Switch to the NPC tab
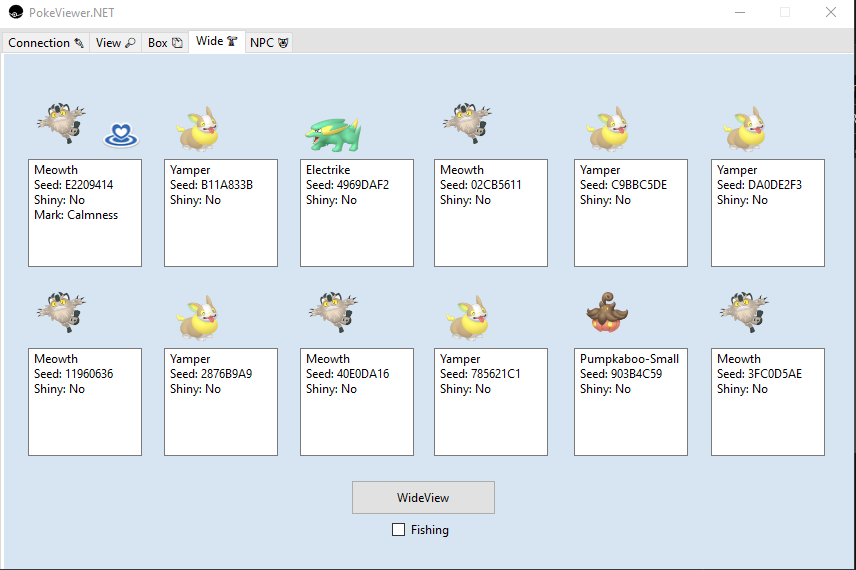Viewport: 856px width, 570px height. pyautogui.click(x=269, y=43)
